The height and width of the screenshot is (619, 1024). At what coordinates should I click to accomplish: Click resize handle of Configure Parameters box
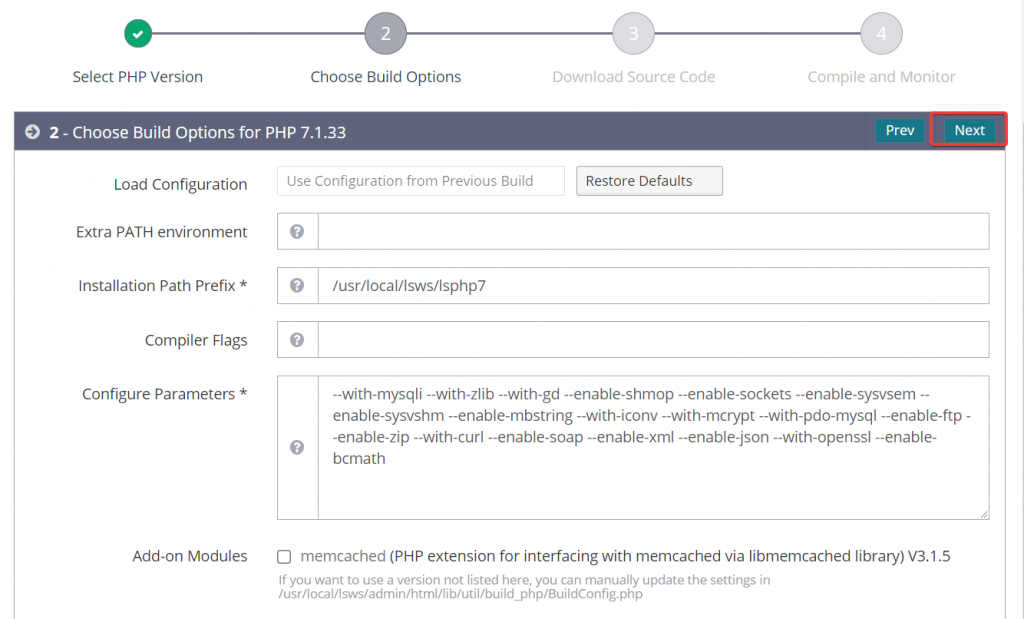984,515
